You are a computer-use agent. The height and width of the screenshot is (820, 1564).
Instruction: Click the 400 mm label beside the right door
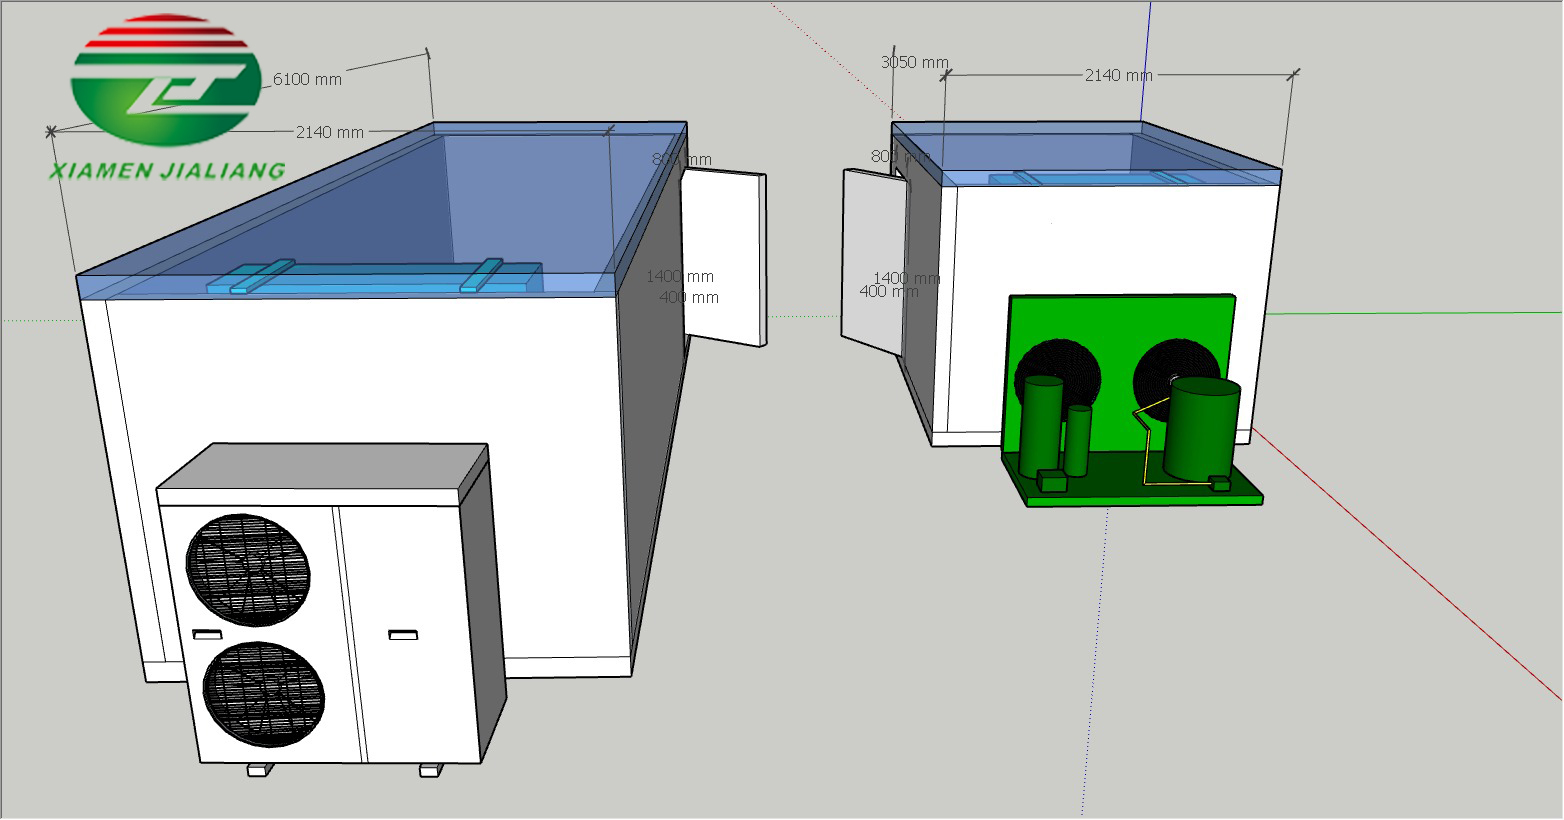(888, 292)
